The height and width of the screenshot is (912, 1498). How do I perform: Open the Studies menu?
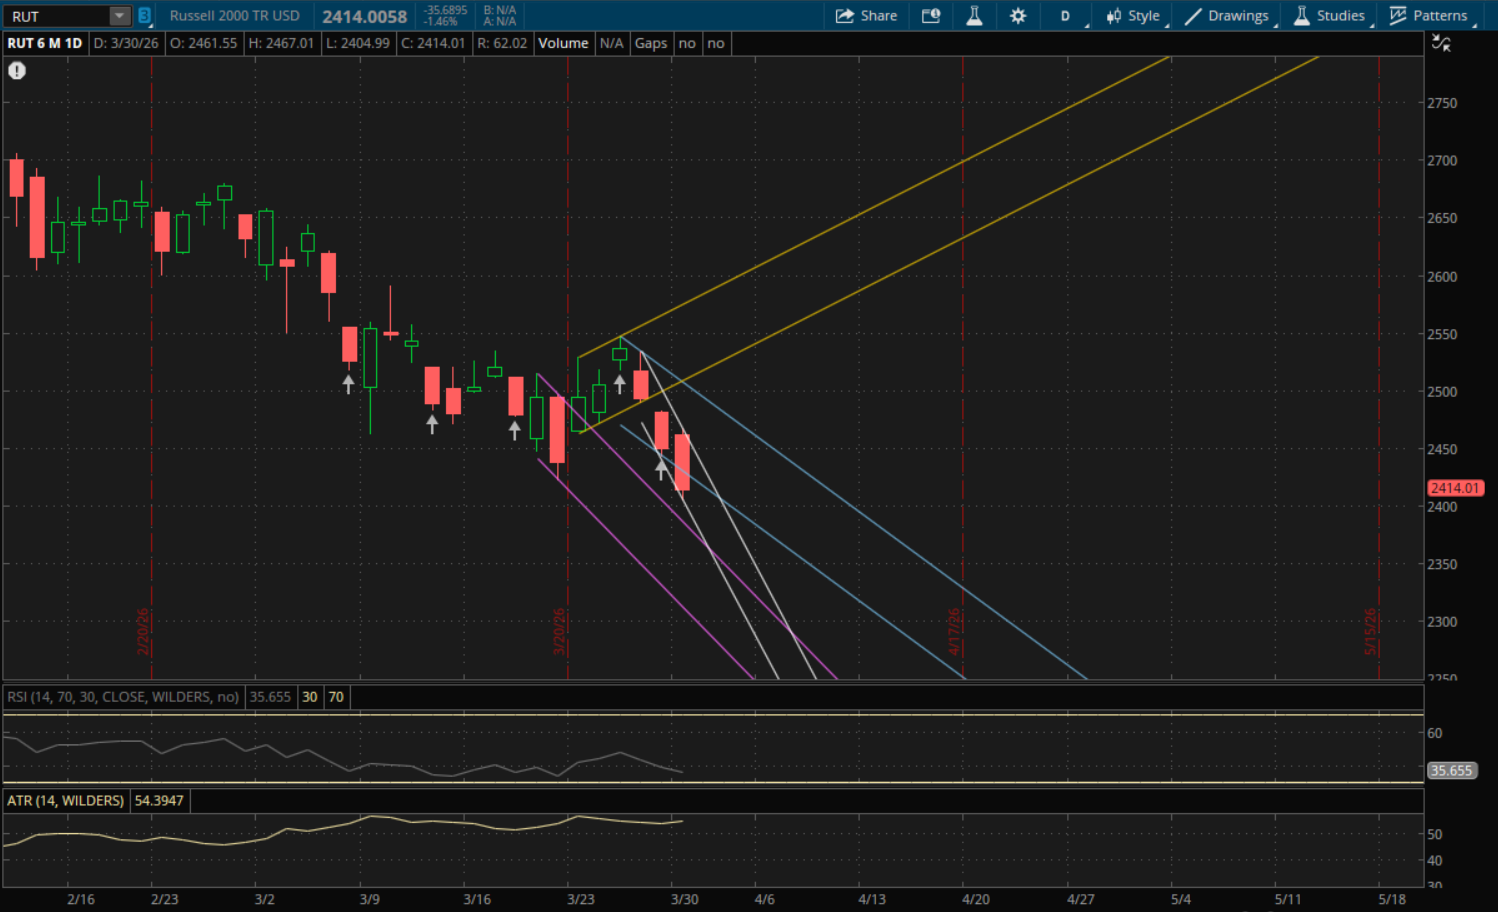(1329, 16)
